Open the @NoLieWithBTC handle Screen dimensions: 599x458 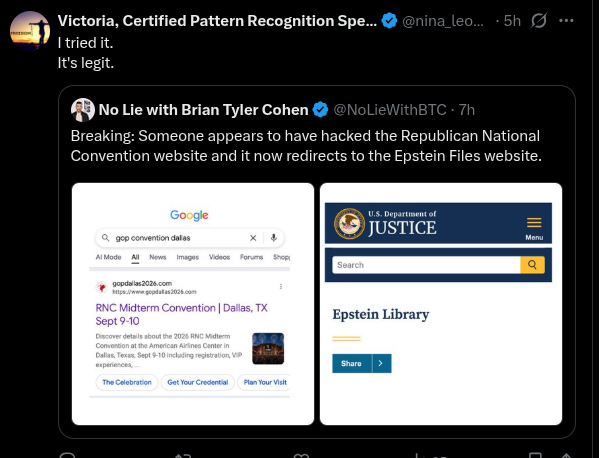390,110
